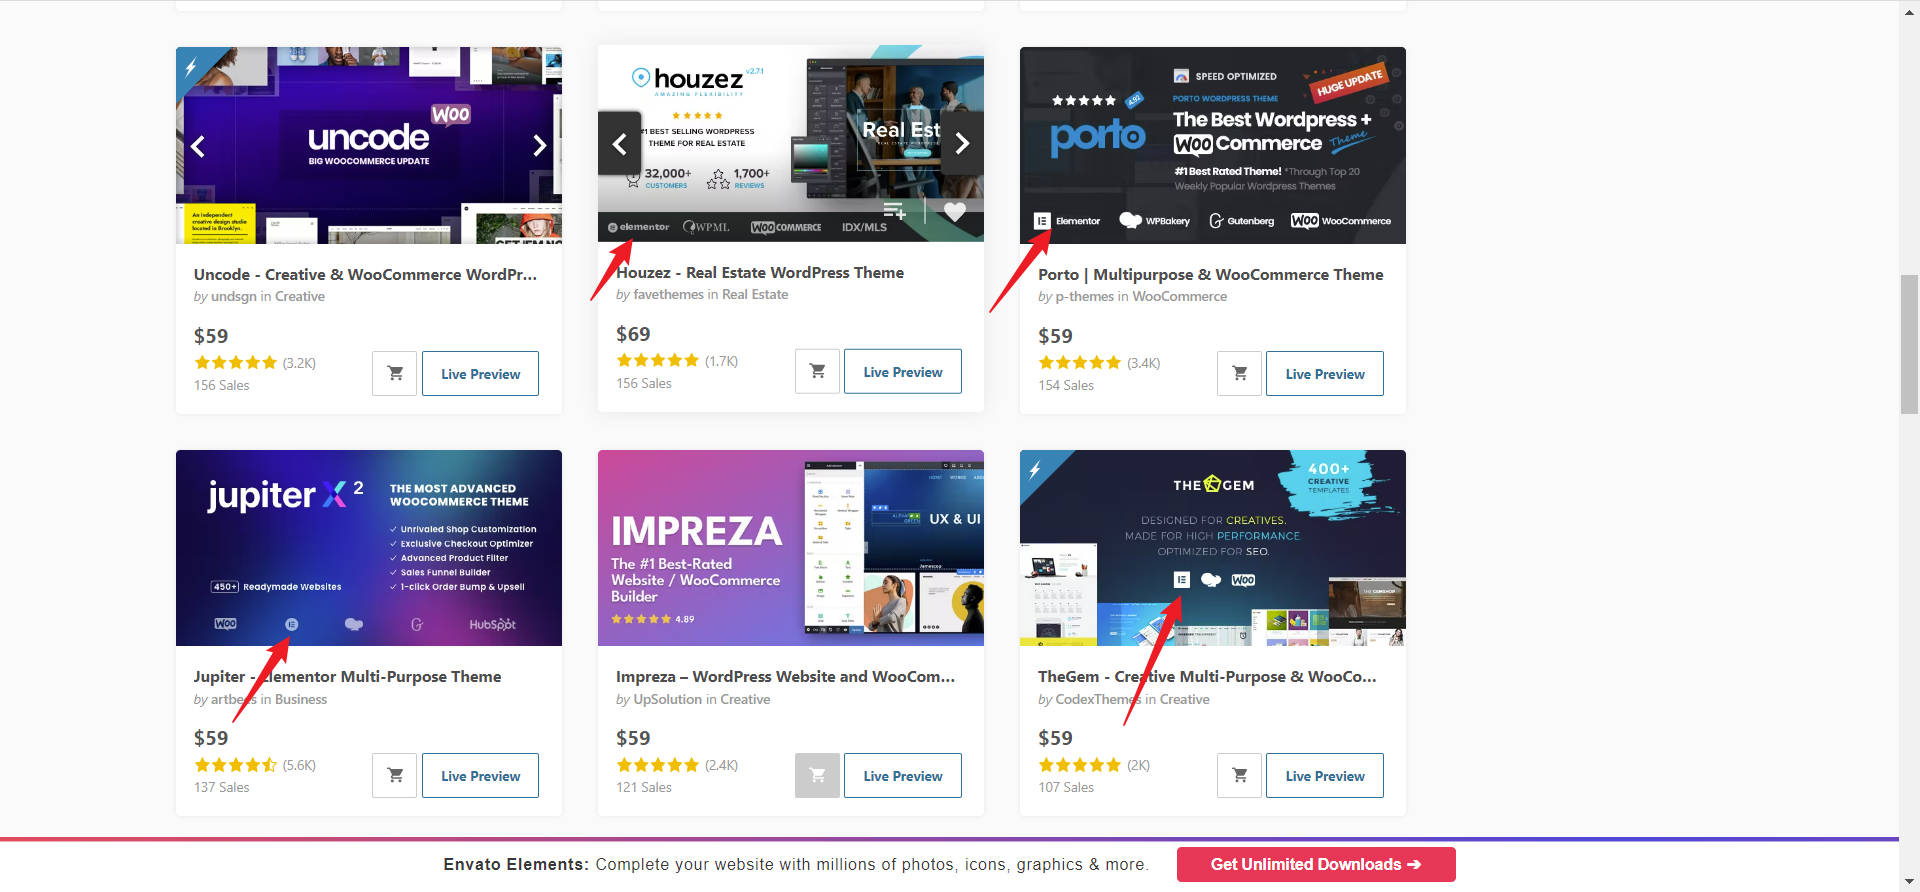Open Business category under Jupiter
Screen dimensions: 1920x892
coord(301,699)
